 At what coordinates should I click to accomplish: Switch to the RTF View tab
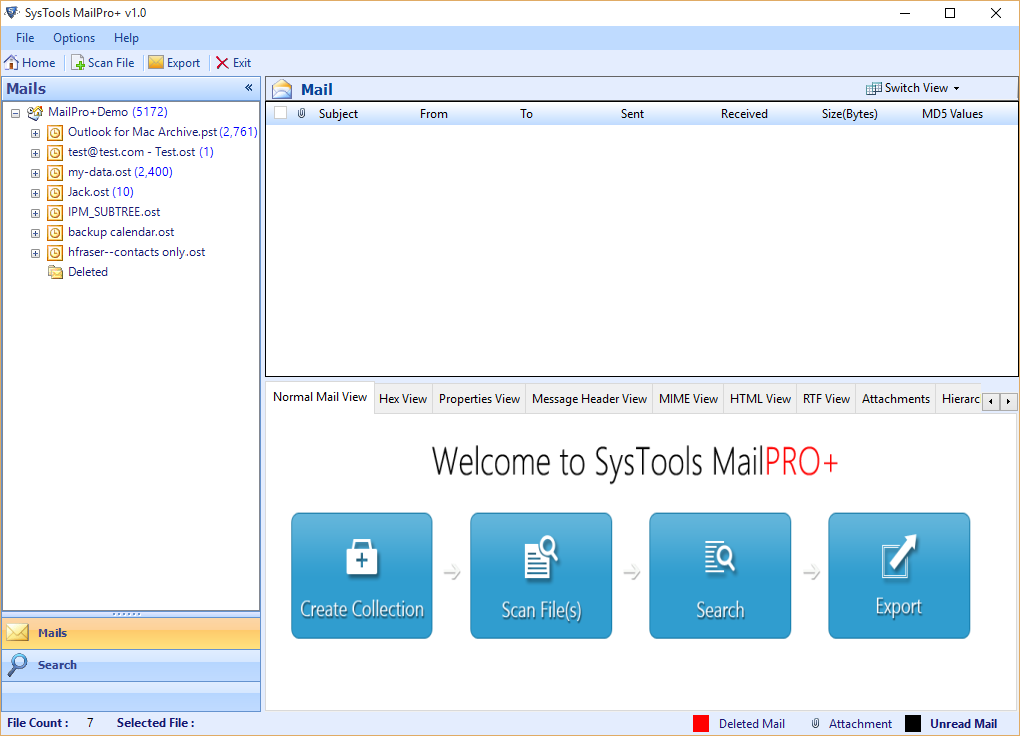pyautogui.click(x=826, y=398)
